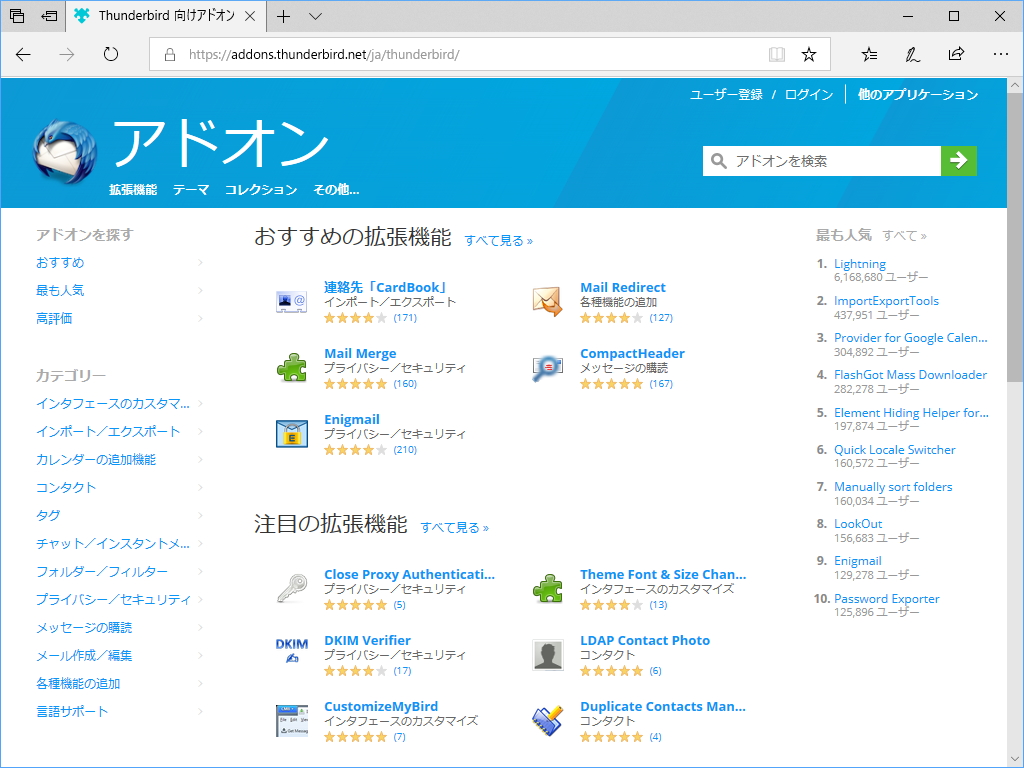Select テーマ in the site navigation

(x=190, y=189)
